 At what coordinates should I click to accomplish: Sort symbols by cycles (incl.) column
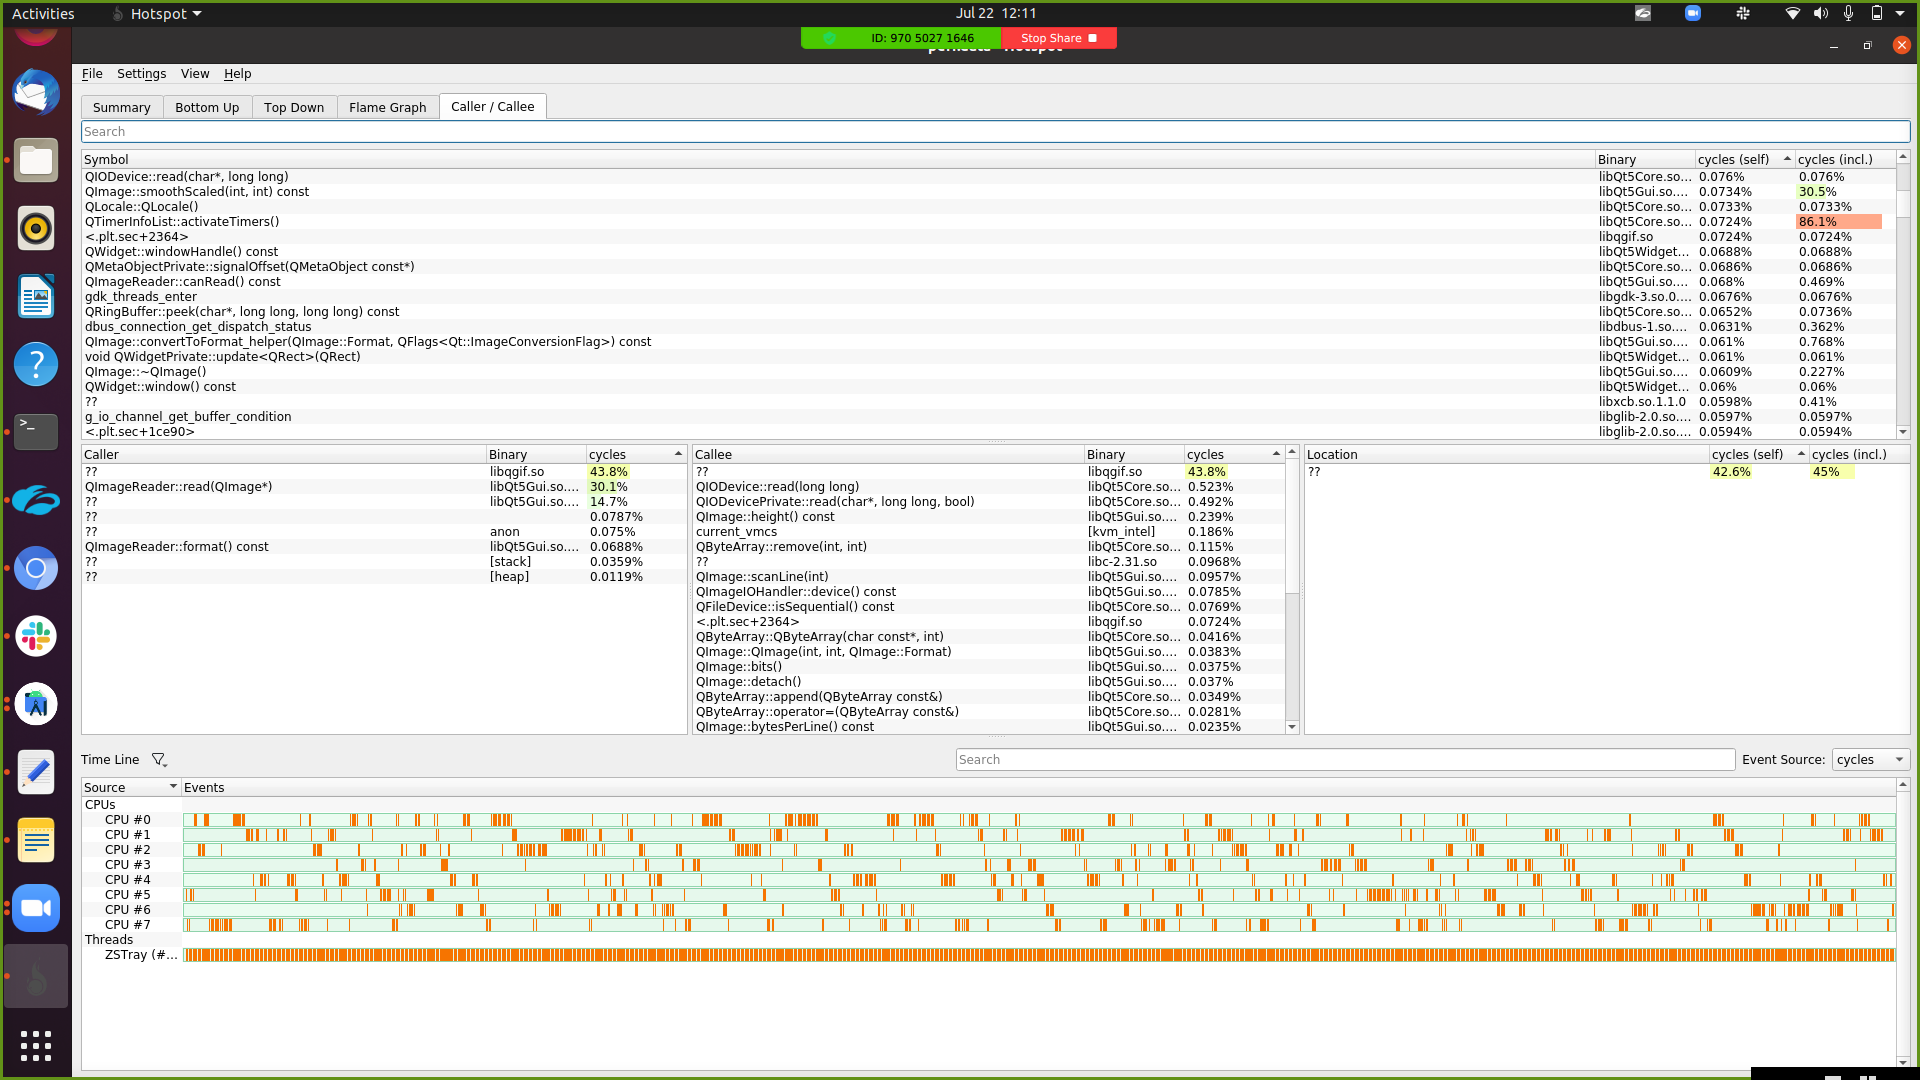(x=1845, y=160)
